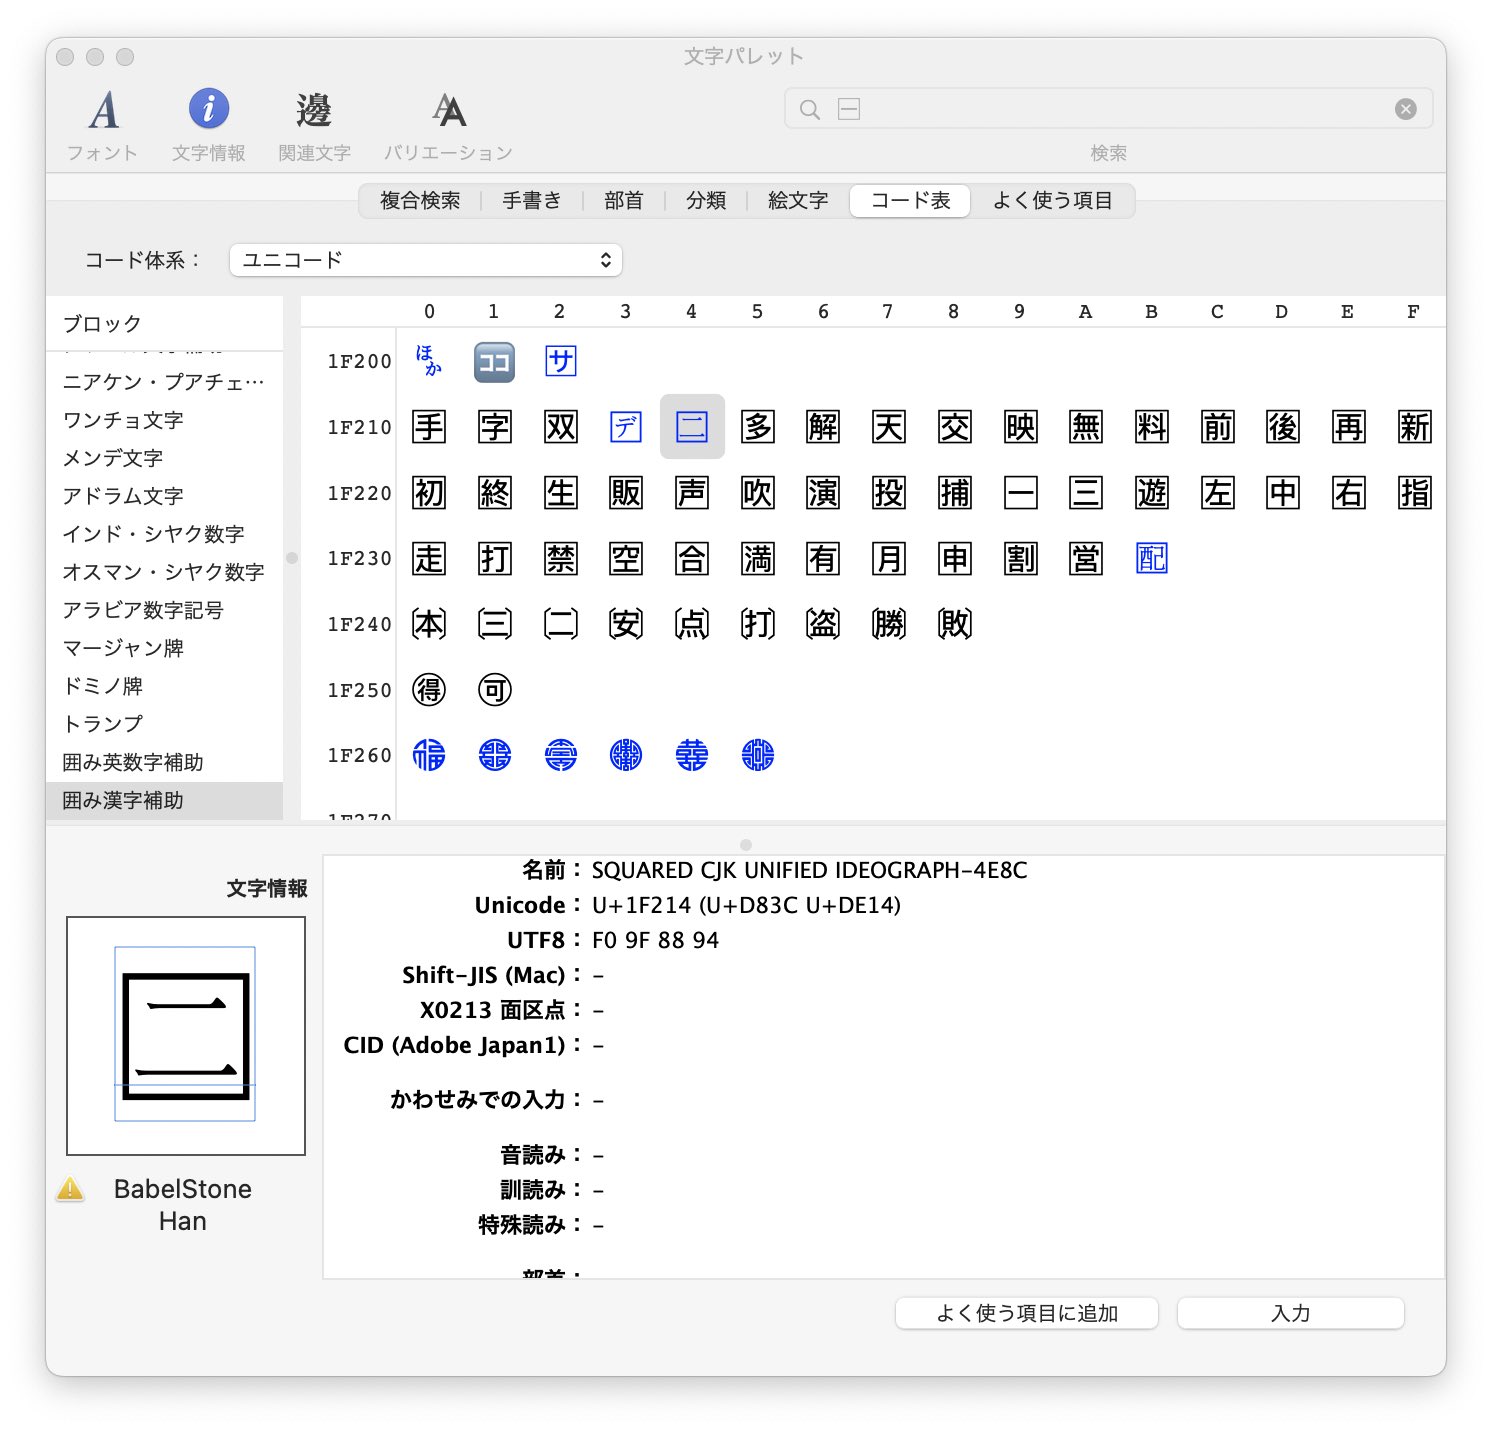Select アラビア数字記号 block
The height and width of the screenshot is (1430, 1492).
pos(165,610)
